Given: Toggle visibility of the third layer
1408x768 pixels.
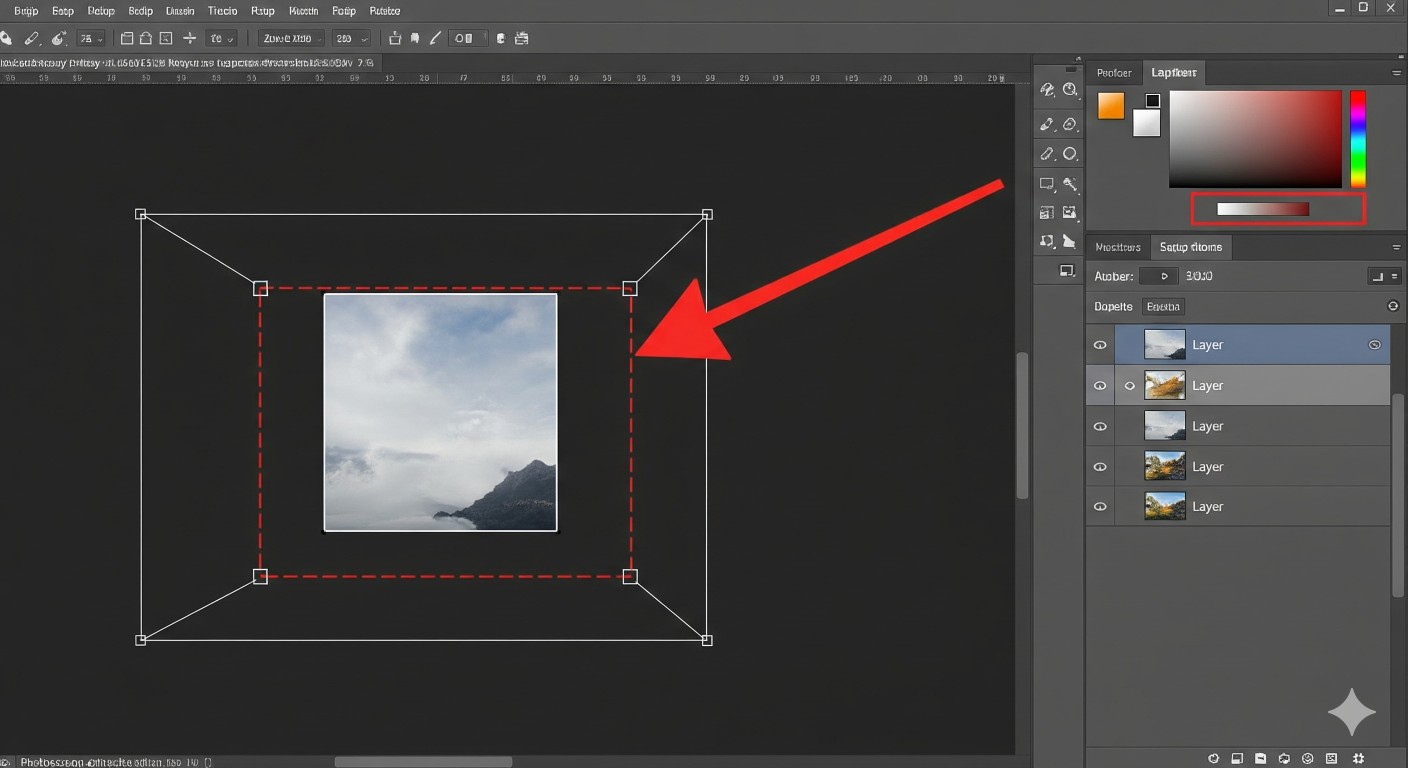Looking at the screenshot, I should 1100,426.
